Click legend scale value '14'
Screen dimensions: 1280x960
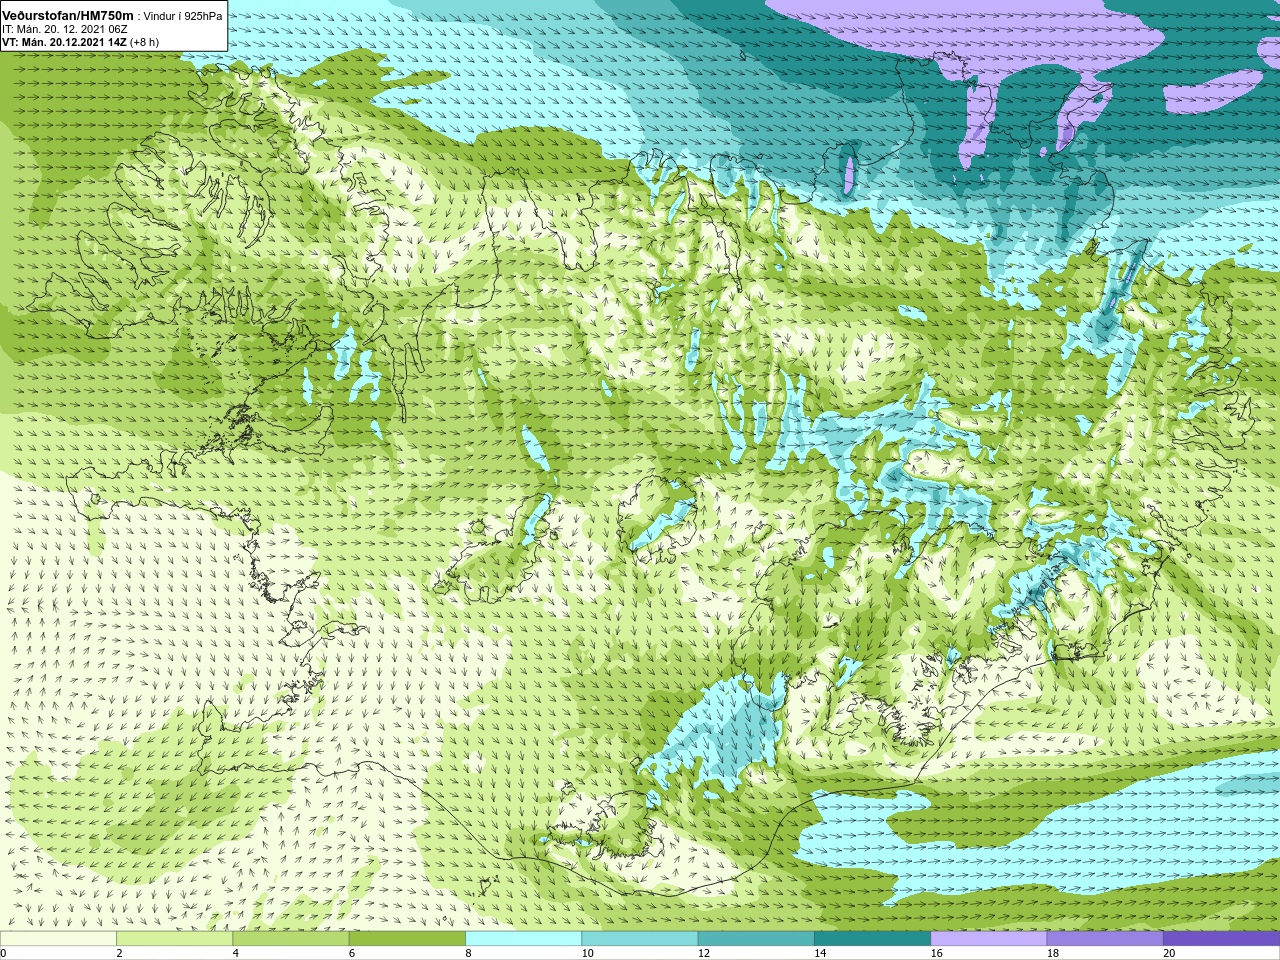[x=820, y=953]
